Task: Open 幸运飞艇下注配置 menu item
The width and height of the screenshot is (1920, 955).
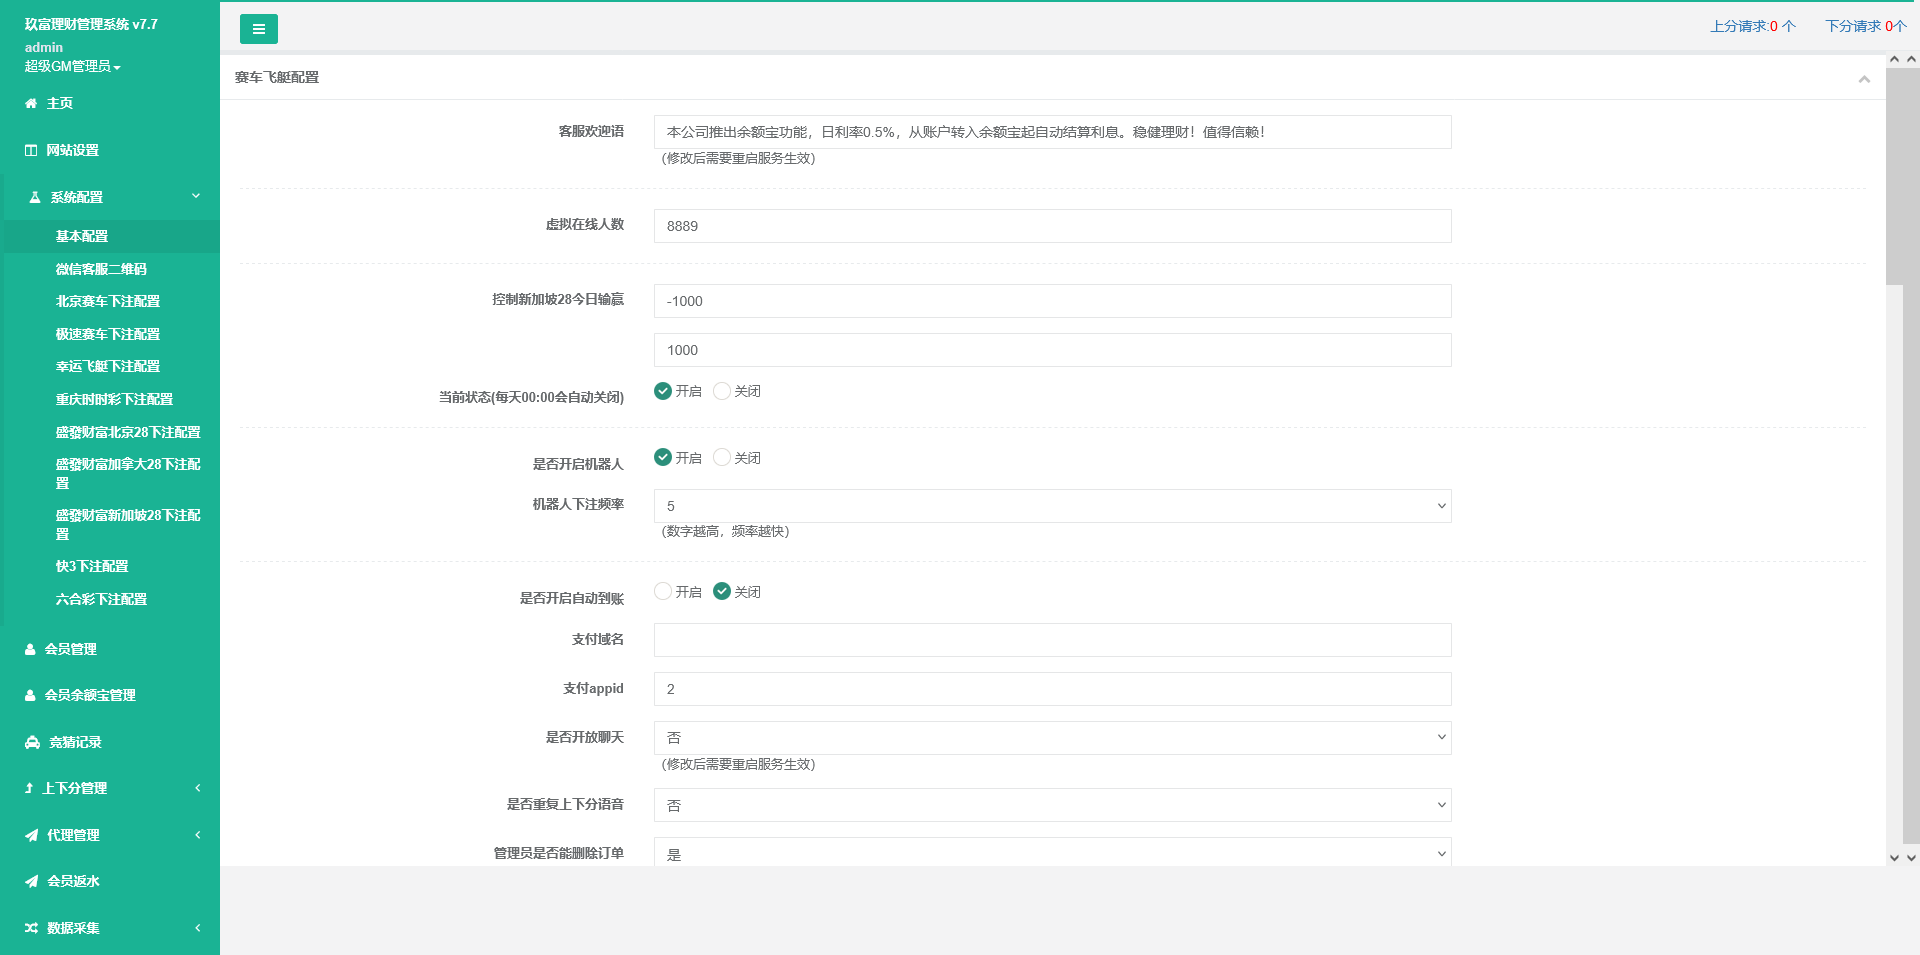Action: [x=110, y=366]
